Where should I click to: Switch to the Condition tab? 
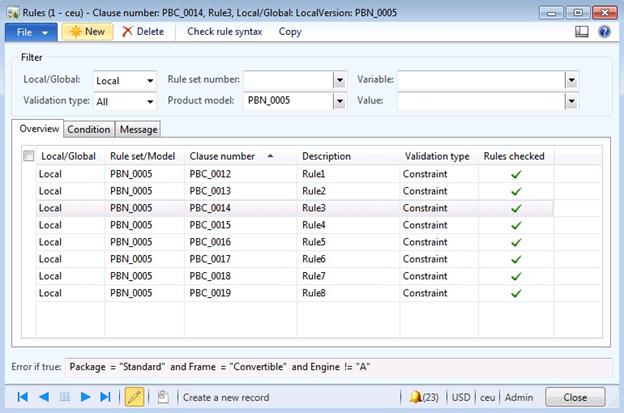click(x=88, y=129)
